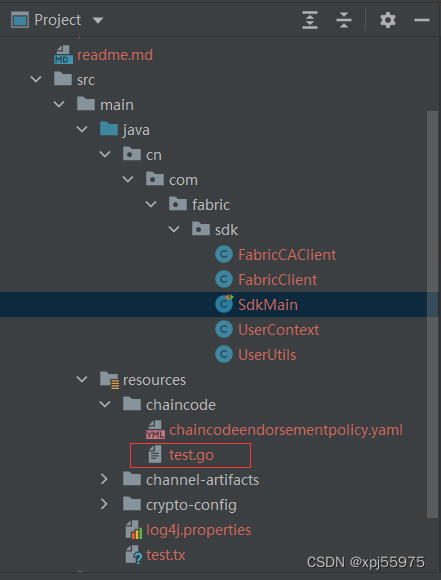Open the Project view dropdown
The width and height of the screenshot is (441, 580).
[x=98, y=20]
